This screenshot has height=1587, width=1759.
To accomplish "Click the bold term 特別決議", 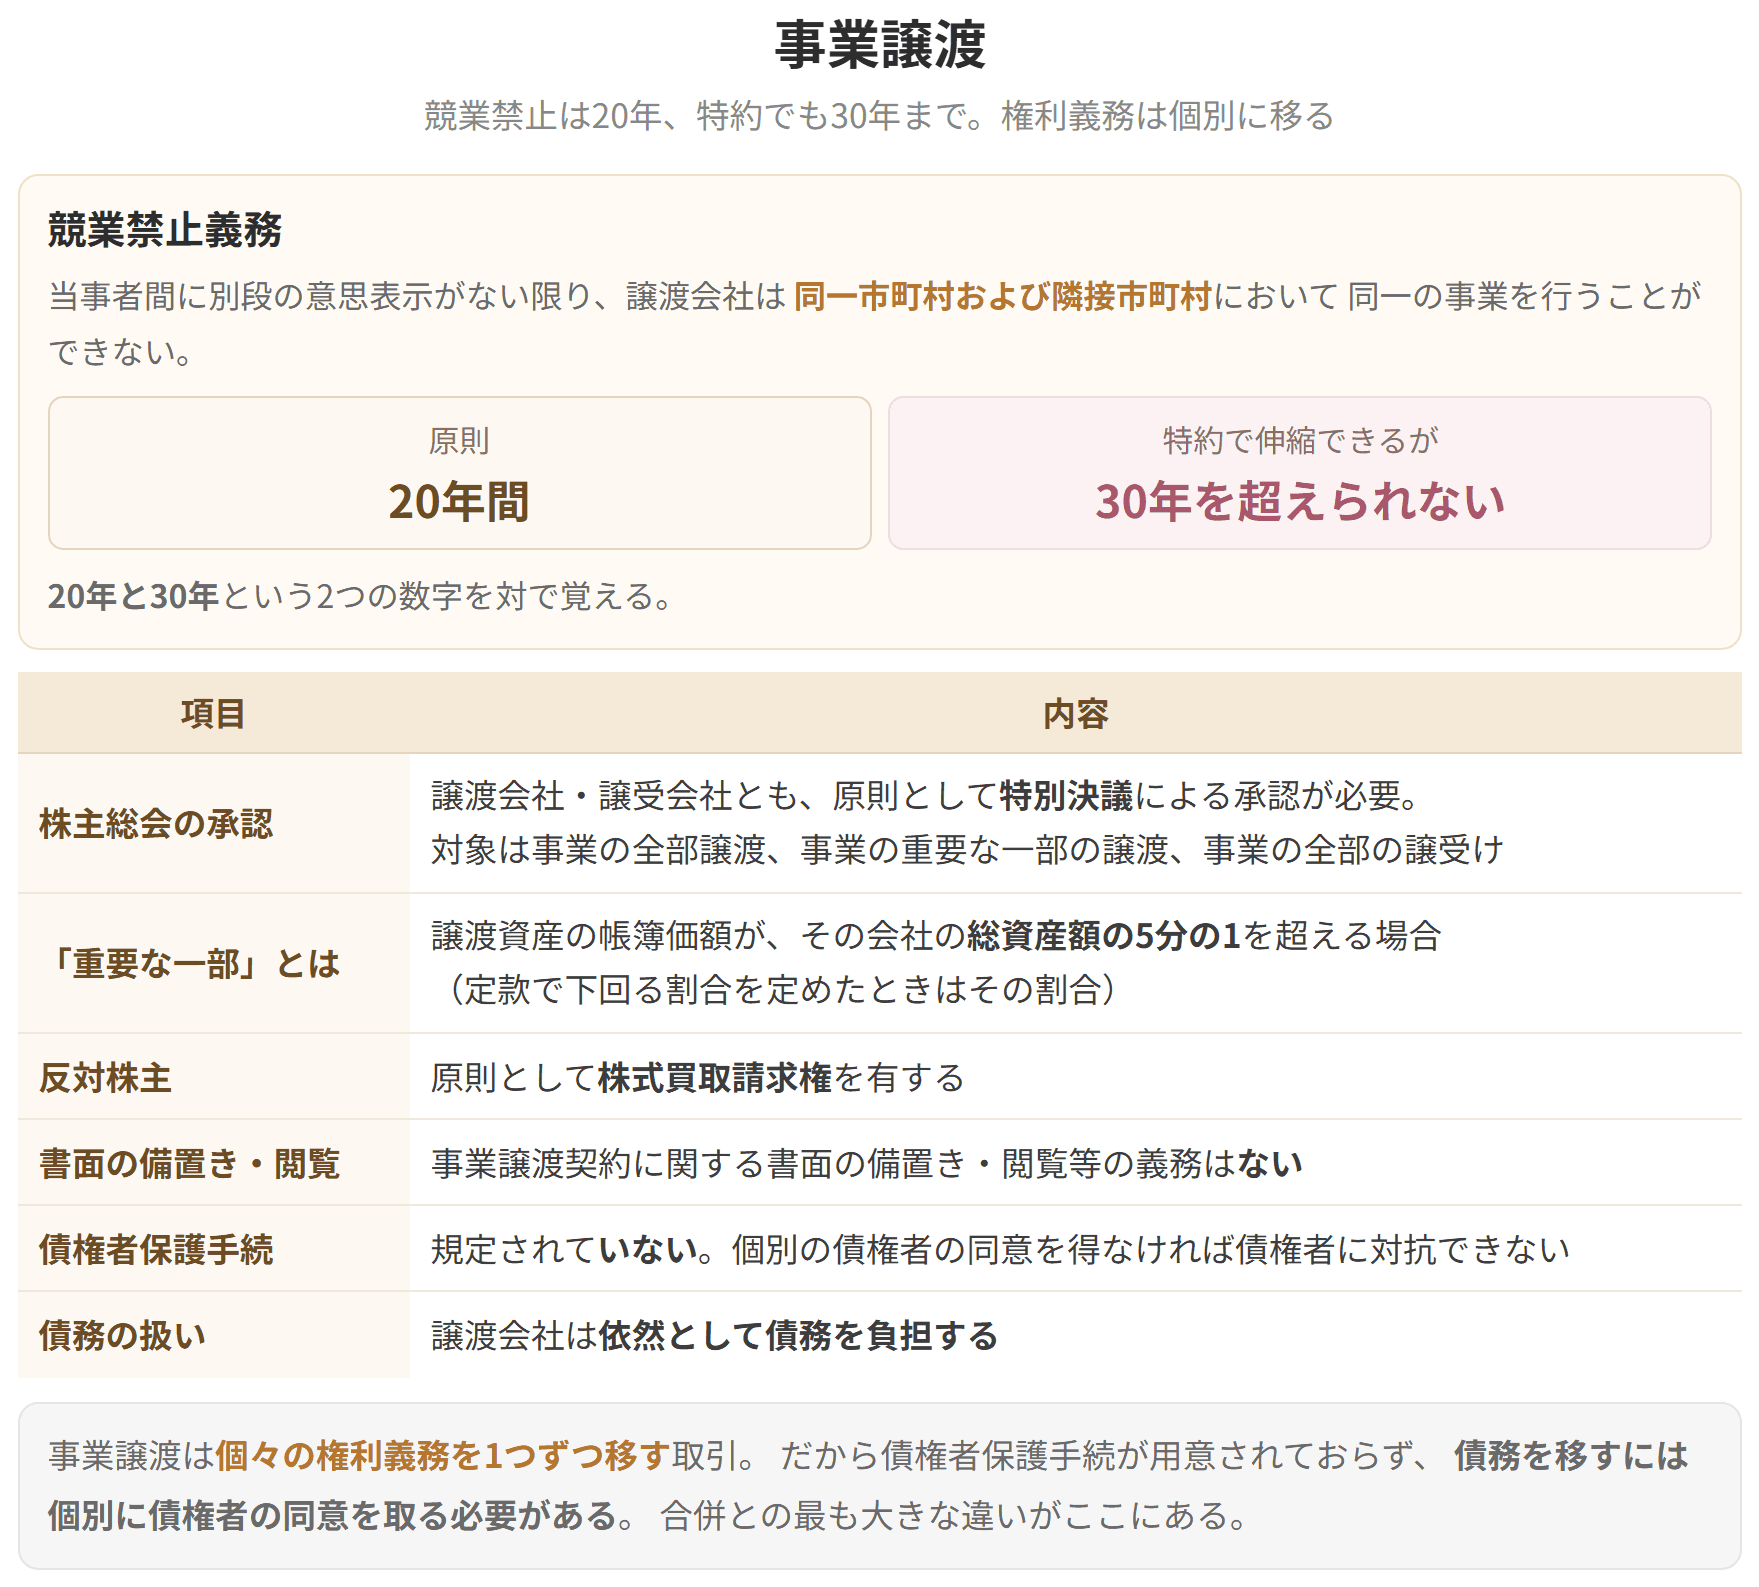I will 1067,796.
